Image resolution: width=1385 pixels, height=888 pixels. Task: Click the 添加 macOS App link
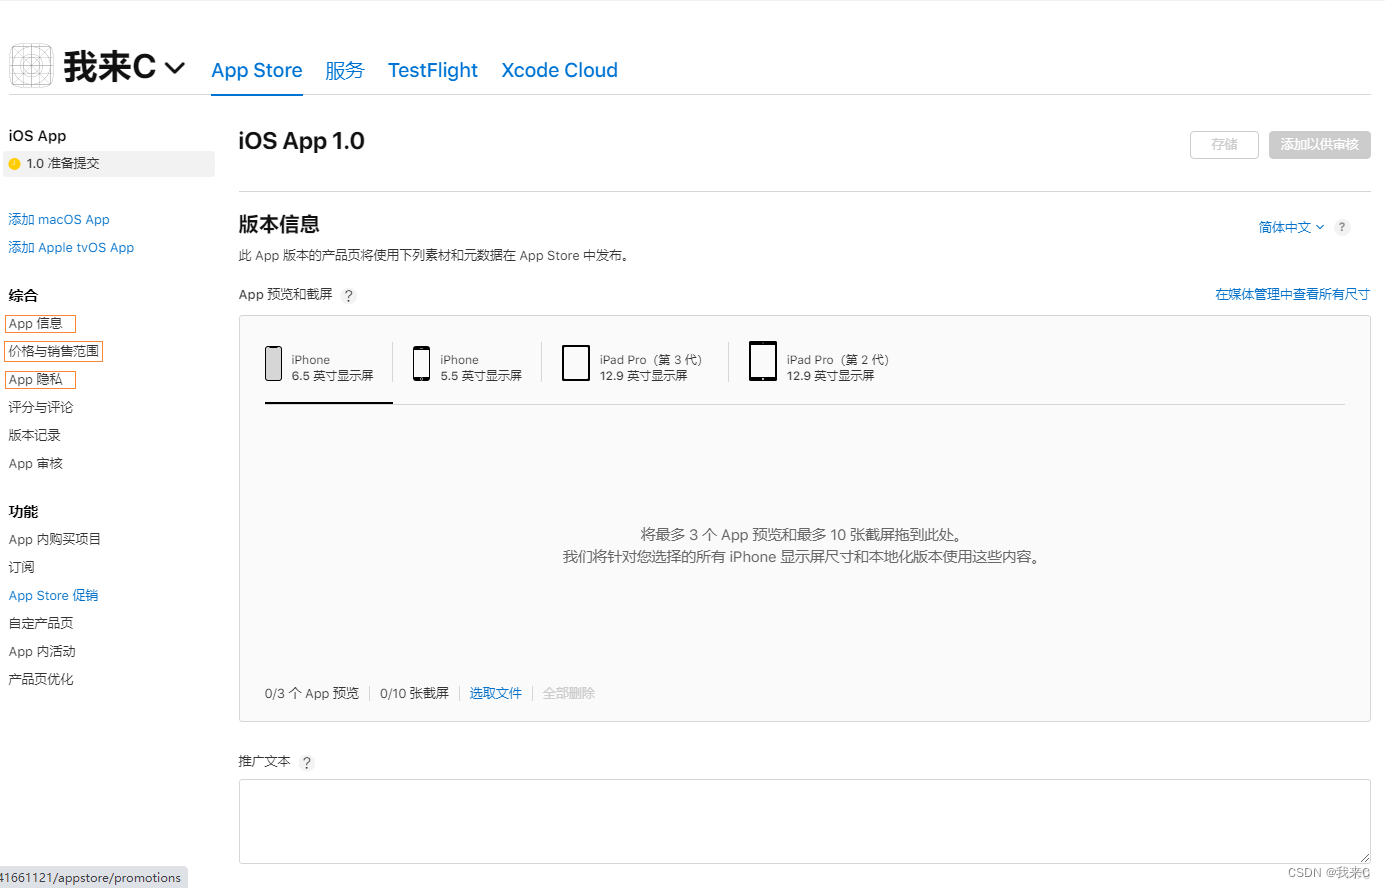[59, 219]
